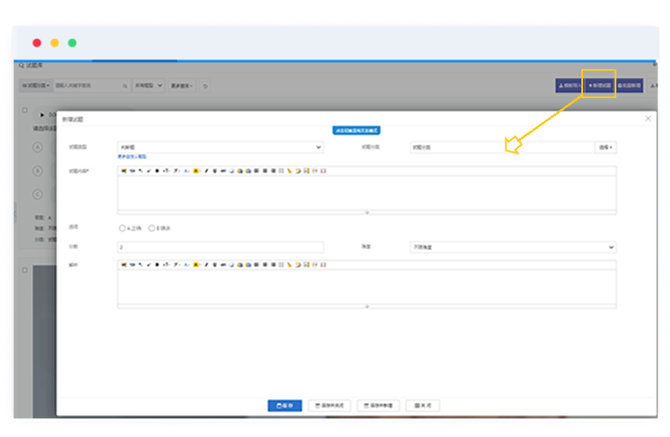The width and height of the screenshot is (670, 437).
Task: Click the first icon in the question content editor toolbar
Action: [123, 171]
